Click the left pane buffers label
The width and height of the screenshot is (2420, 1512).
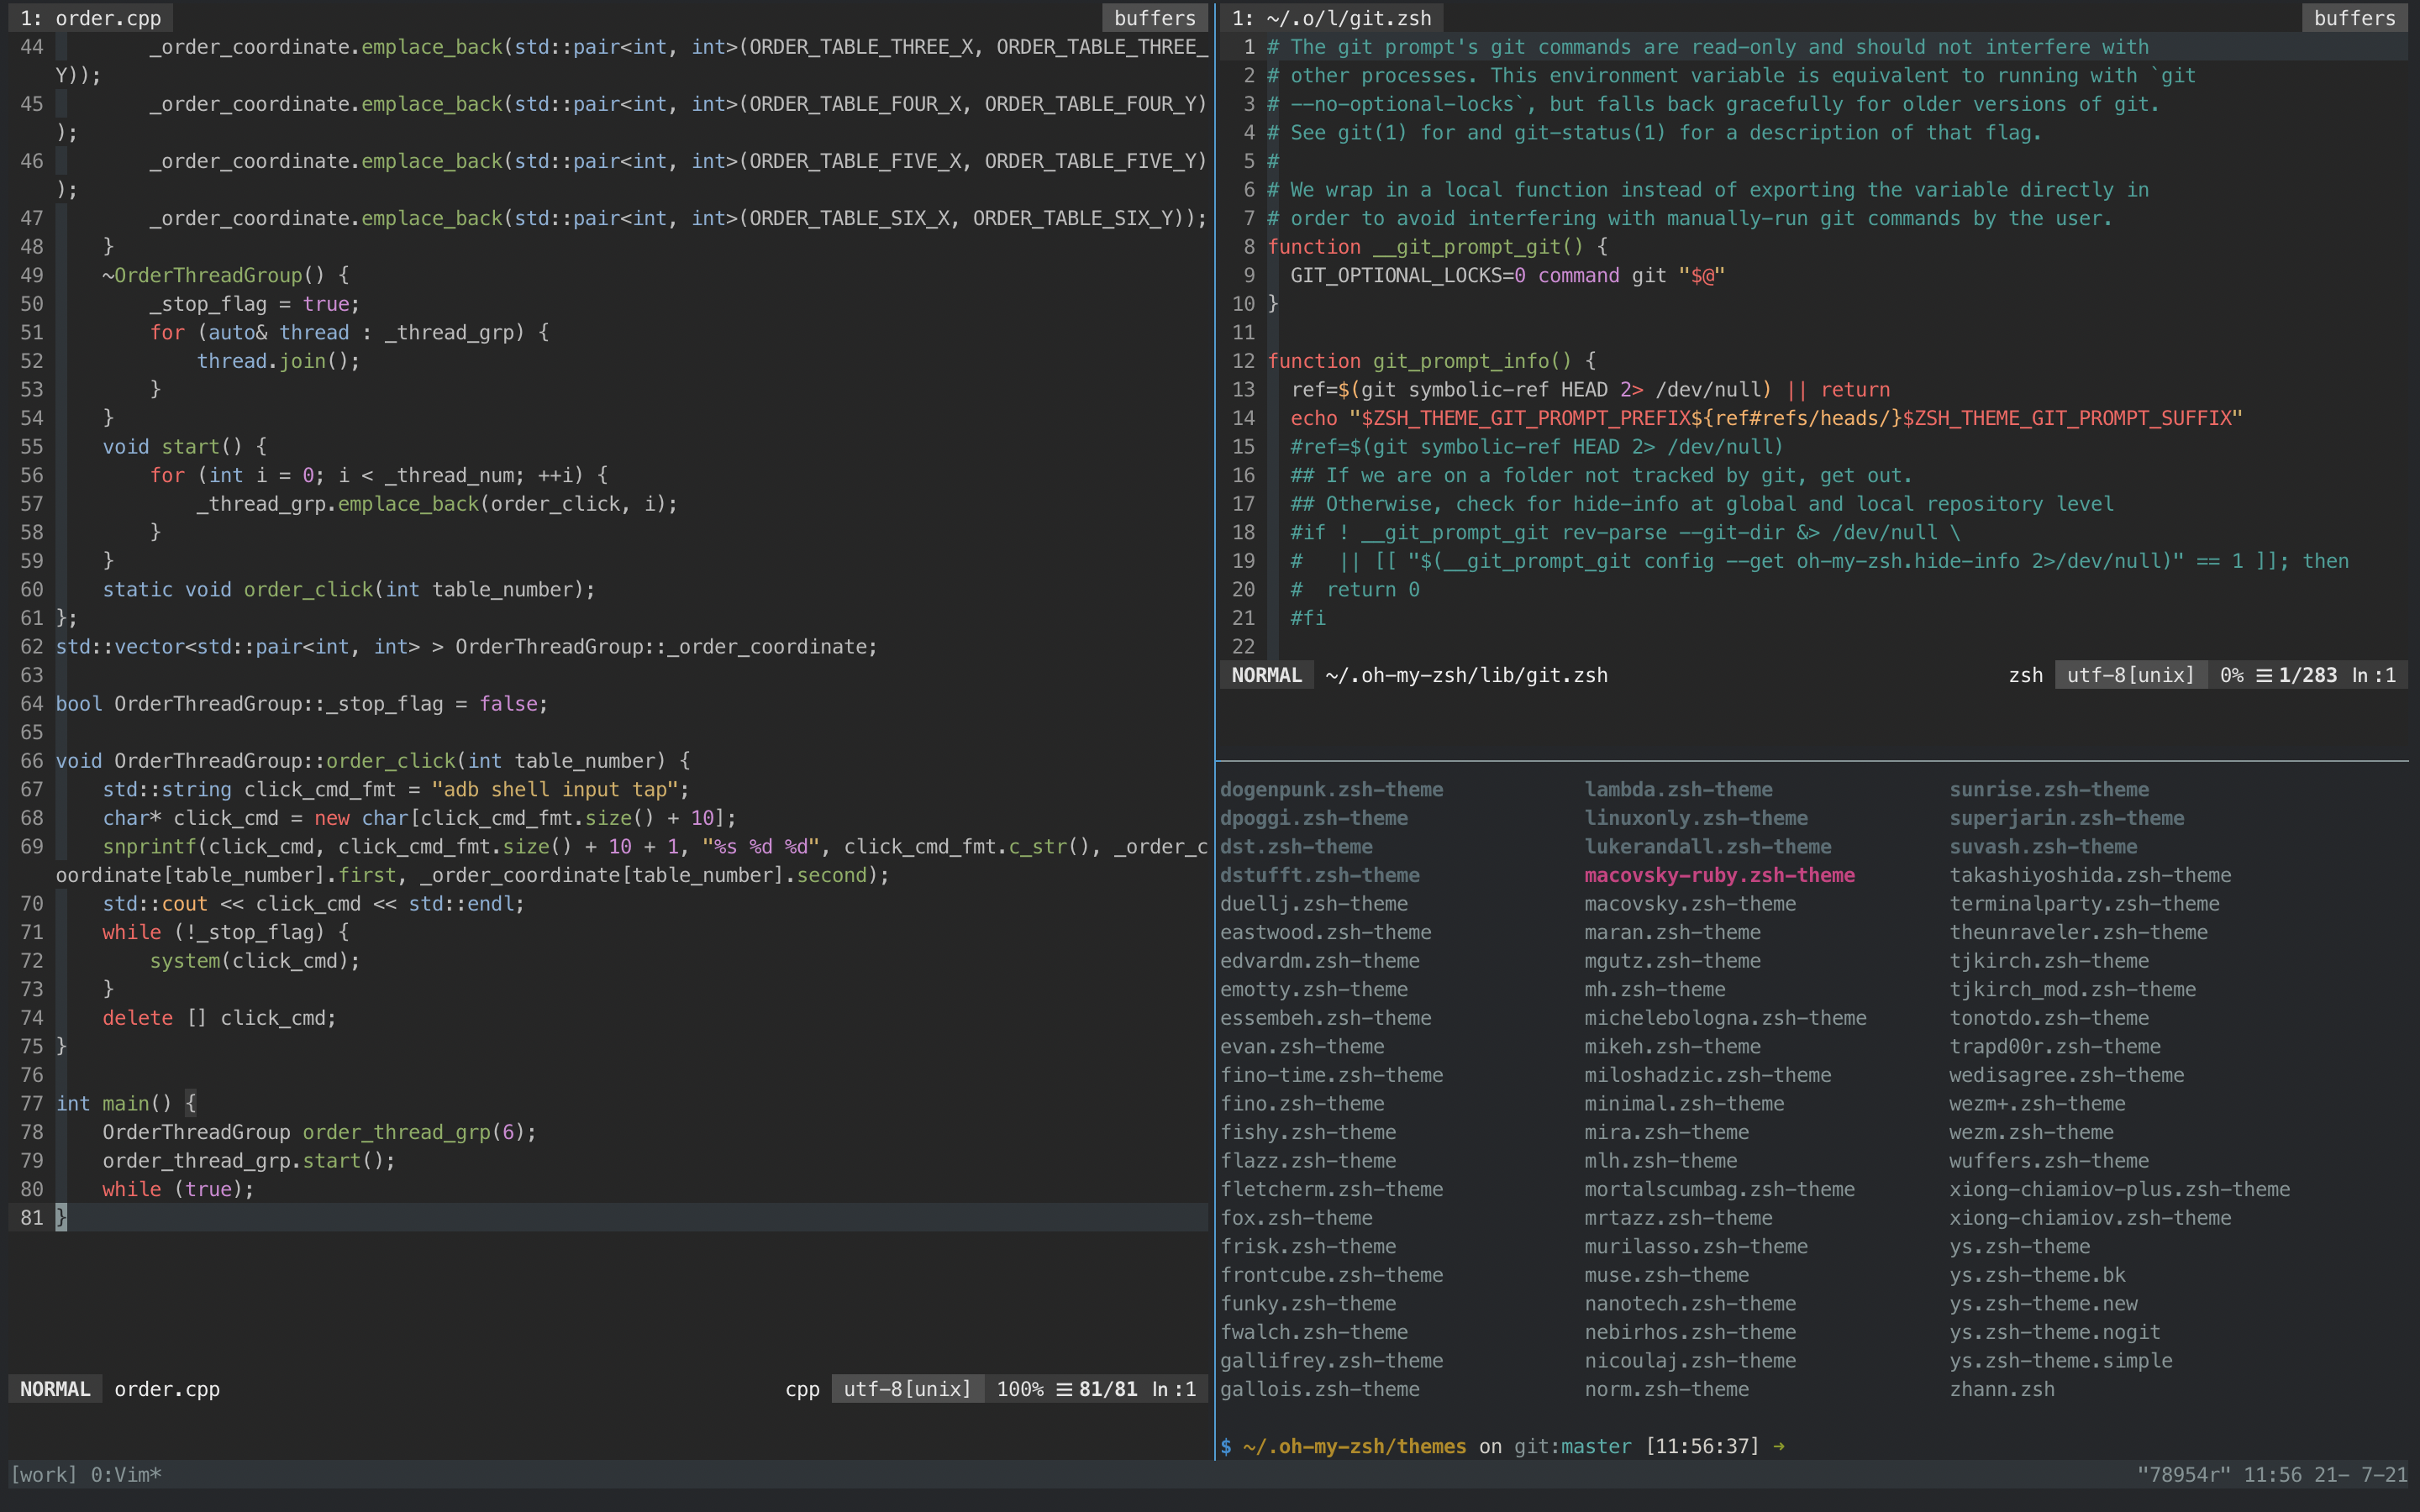pyautogui.click(x=1154, y=18)
